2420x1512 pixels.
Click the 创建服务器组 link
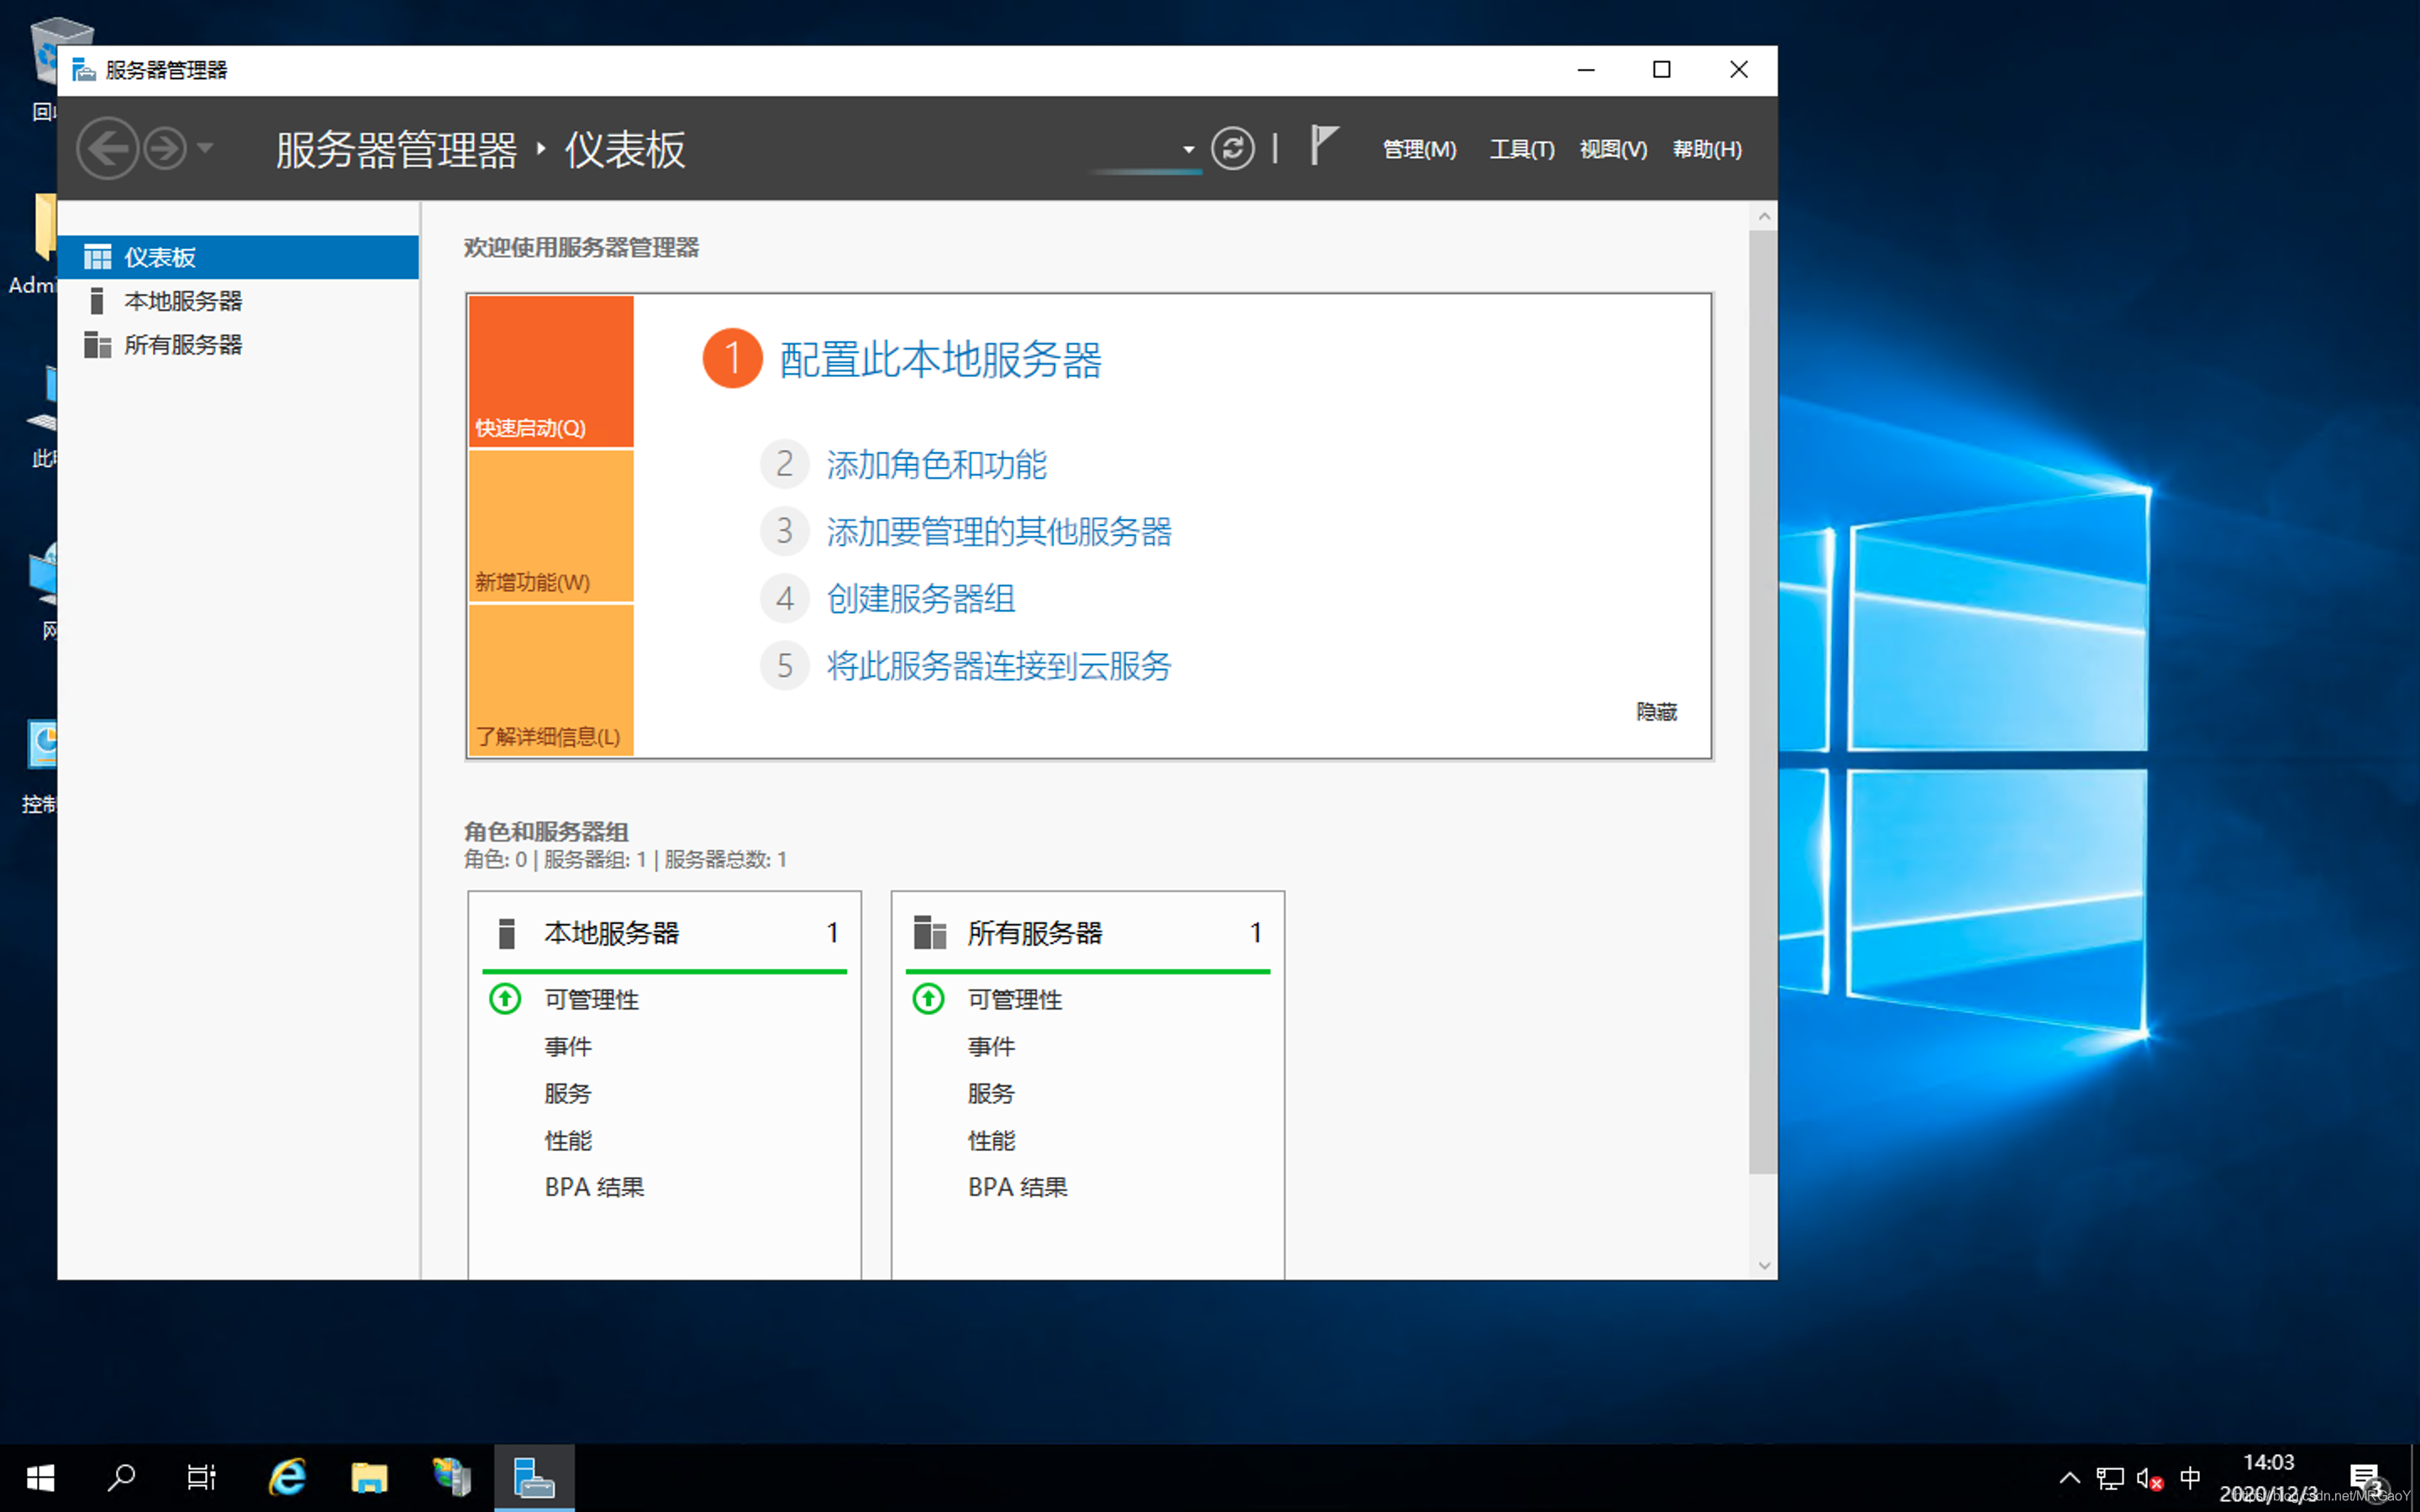point(921,598)
